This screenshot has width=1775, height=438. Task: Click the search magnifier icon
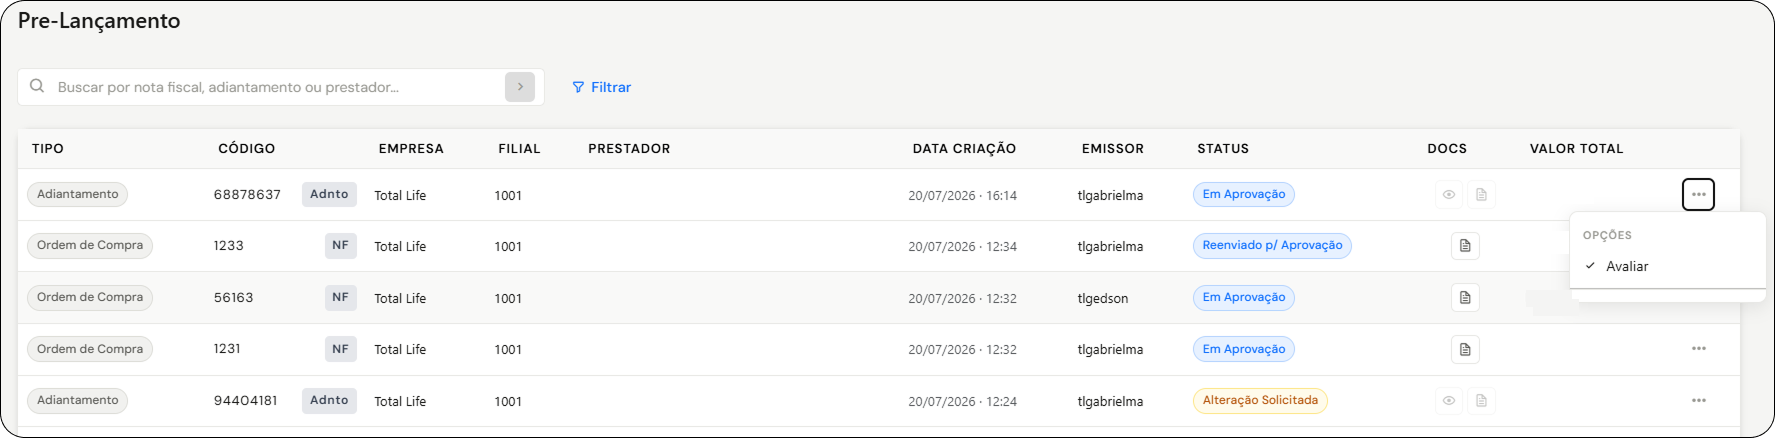tap(37, 86)
